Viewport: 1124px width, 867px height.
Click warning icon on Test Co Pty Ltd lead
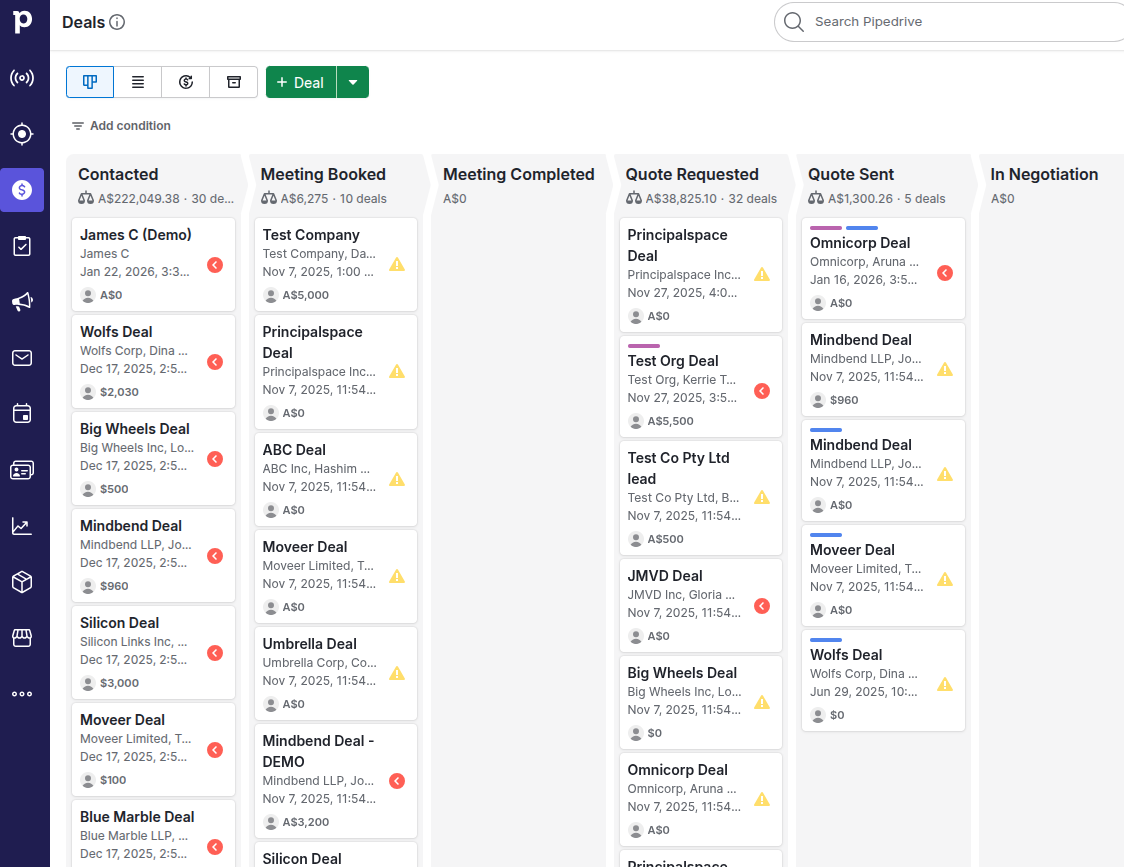762,497
